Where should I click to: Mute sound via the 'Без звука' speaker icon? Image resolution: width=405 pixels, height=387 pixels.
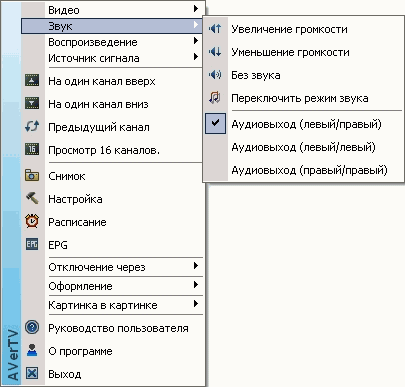[x=215, y=75]
